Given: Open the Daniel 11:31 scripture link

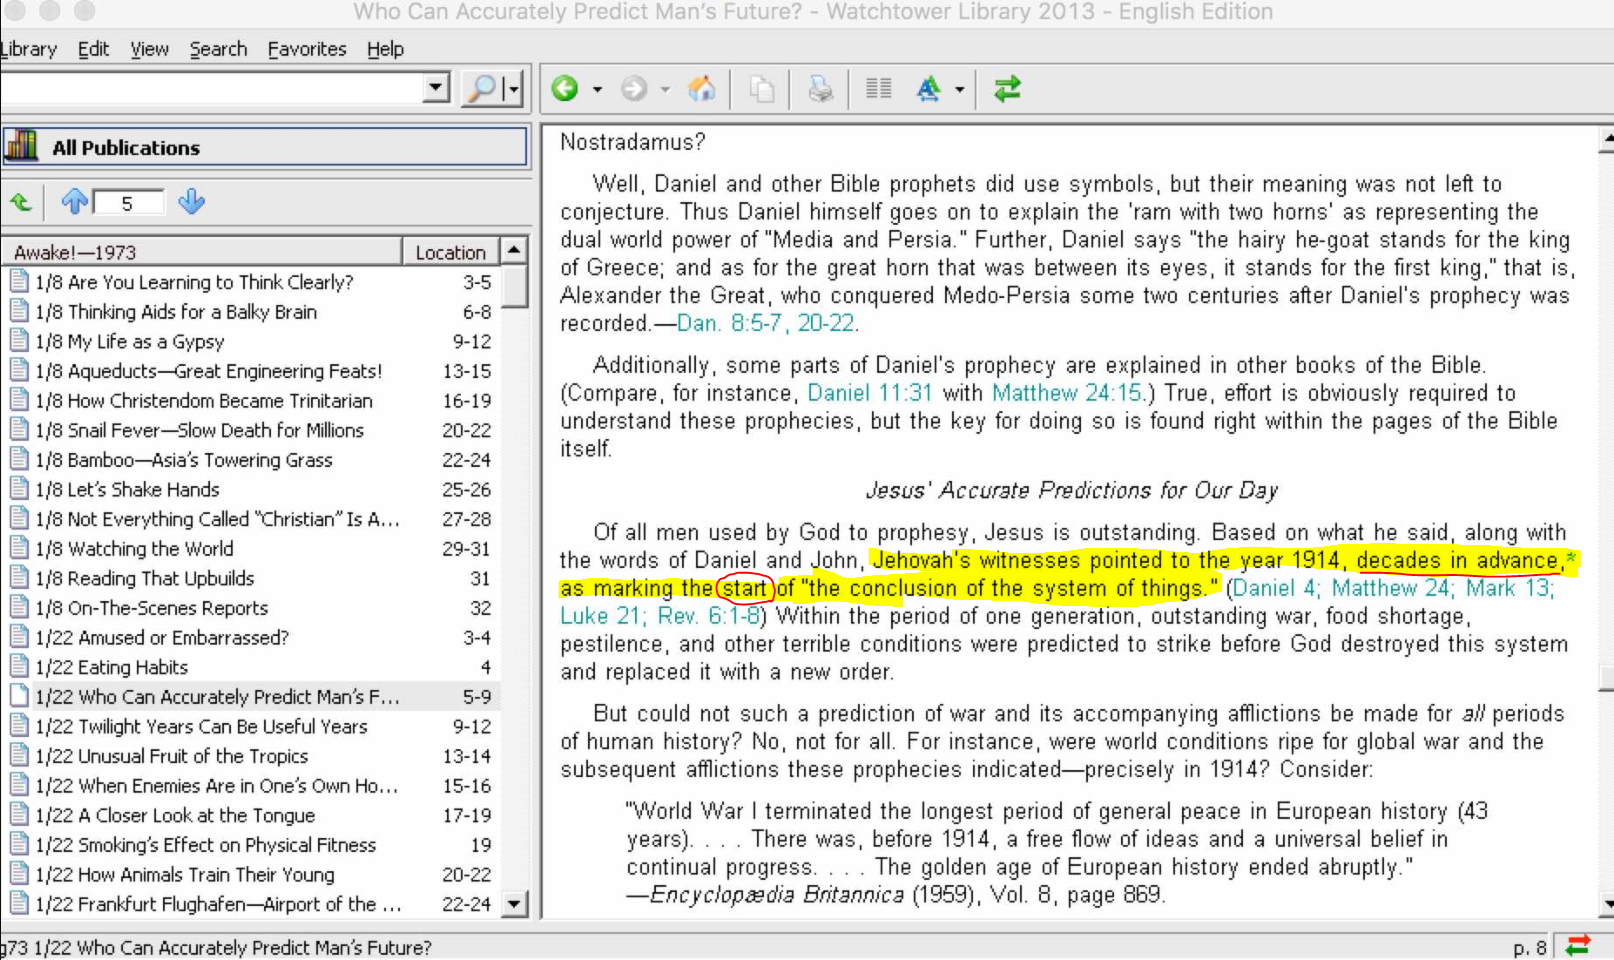Looking at the screenshot, I should point(869,393).
